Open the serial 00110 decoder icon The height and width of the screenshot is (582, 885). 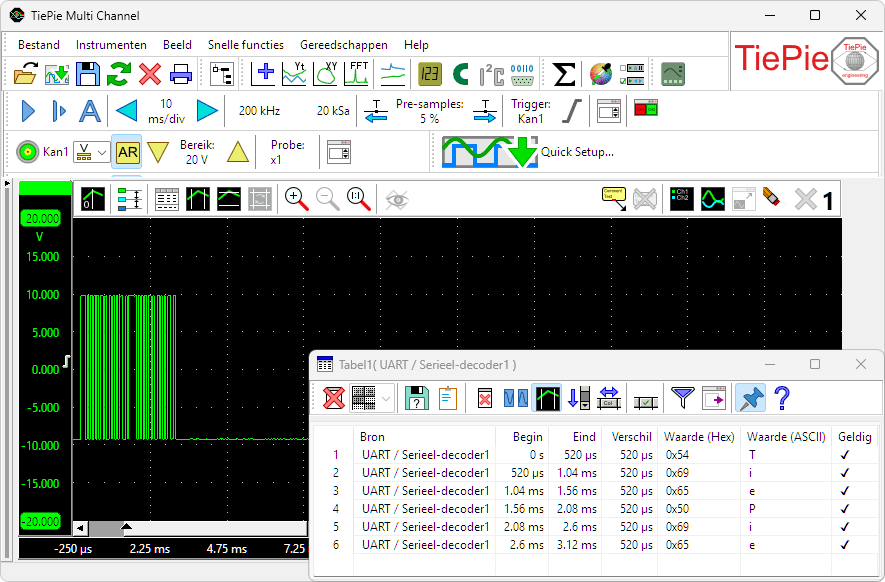522,74
